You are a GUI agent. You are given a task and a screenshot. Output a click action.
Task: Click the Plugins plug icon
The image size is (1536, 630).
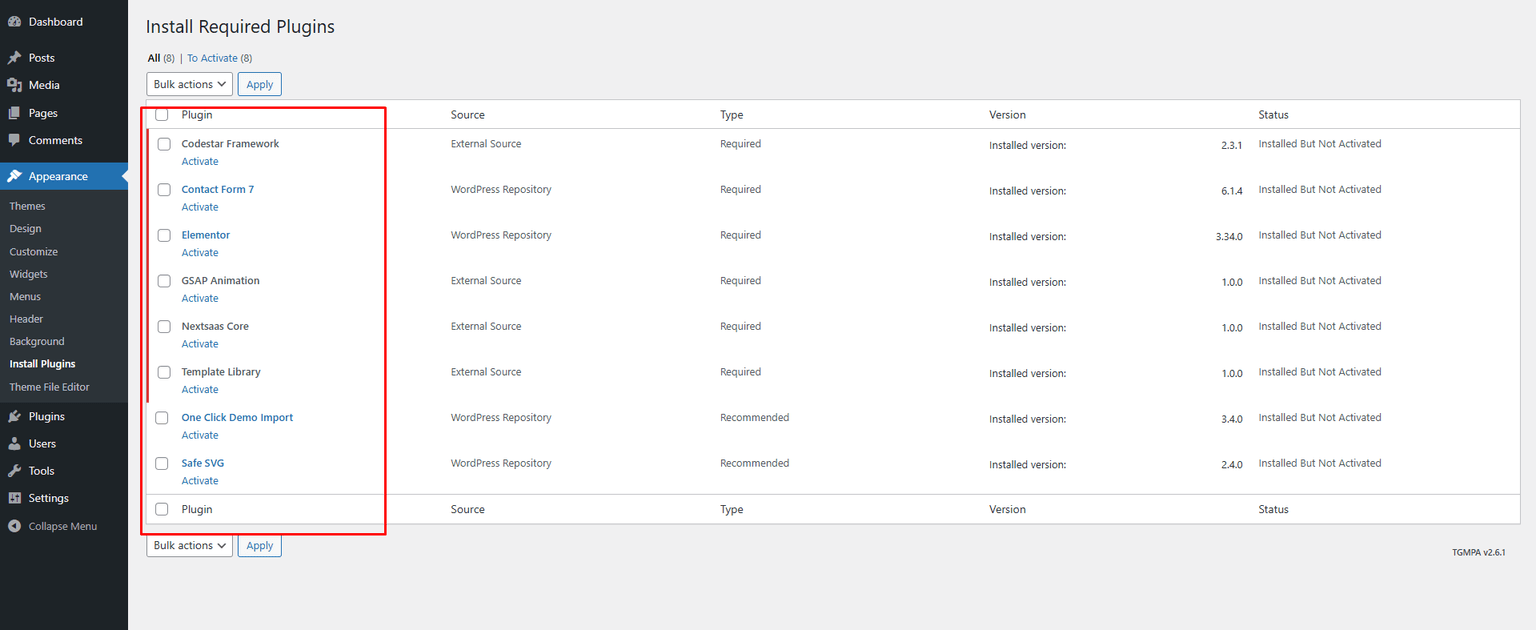pyautogui.click(x=14, y=416)
